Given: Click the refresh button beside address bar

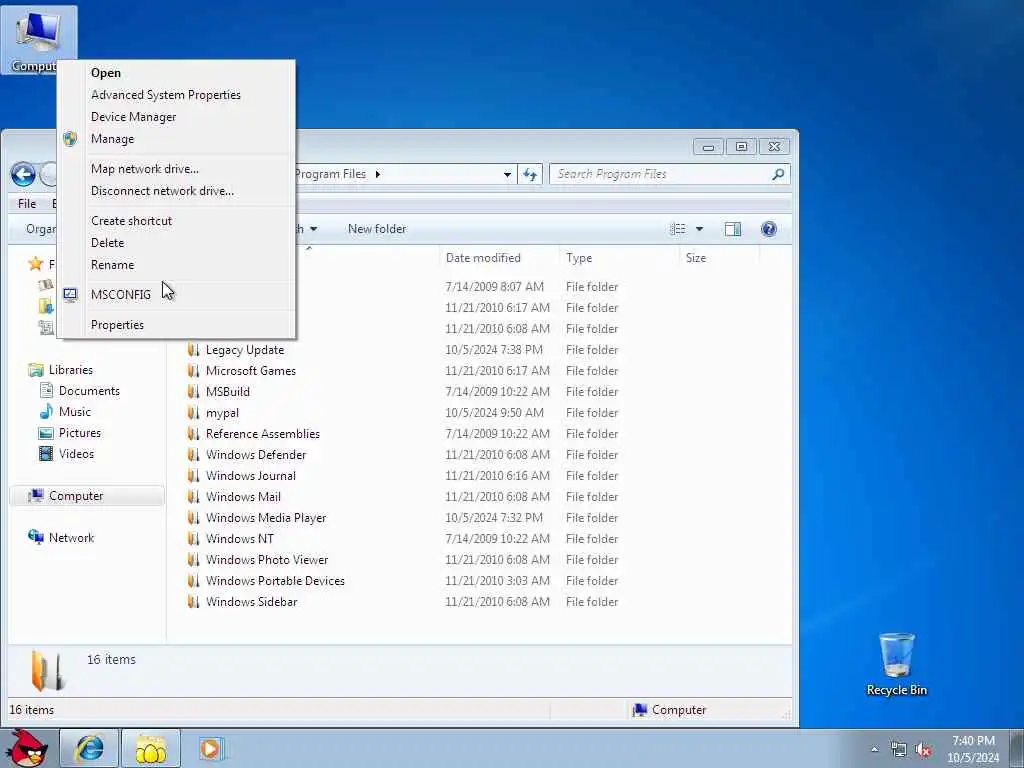Looking at the screenshot, I should (x=530, y=174).
